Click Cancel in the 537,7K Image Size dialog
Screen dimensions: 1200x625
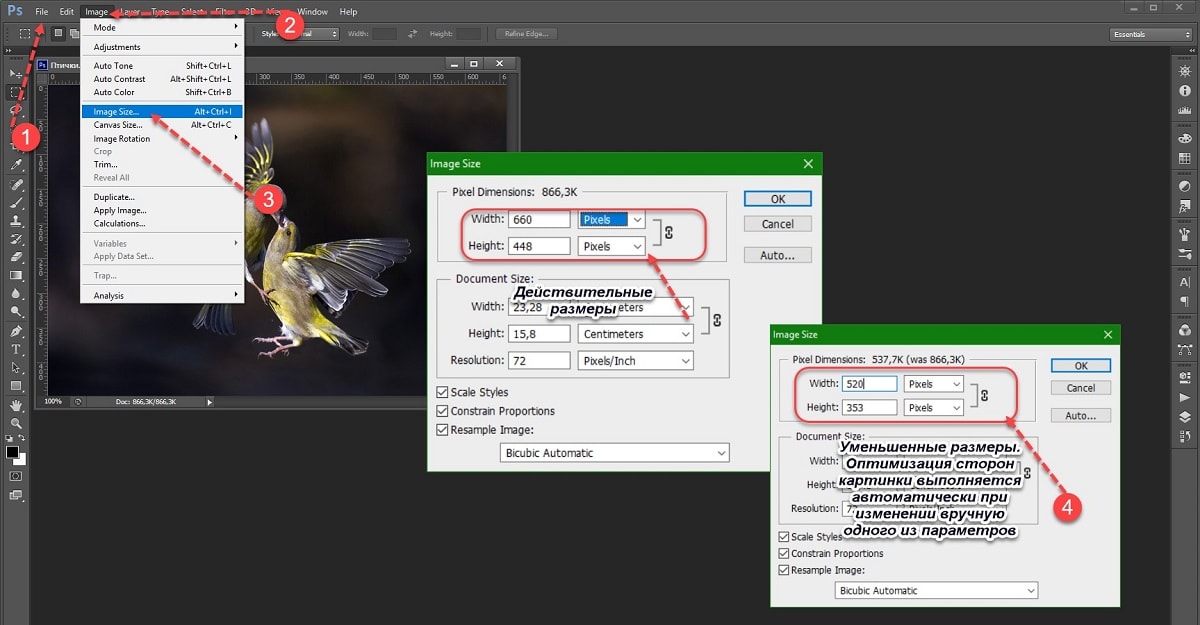pos(1081,388)
